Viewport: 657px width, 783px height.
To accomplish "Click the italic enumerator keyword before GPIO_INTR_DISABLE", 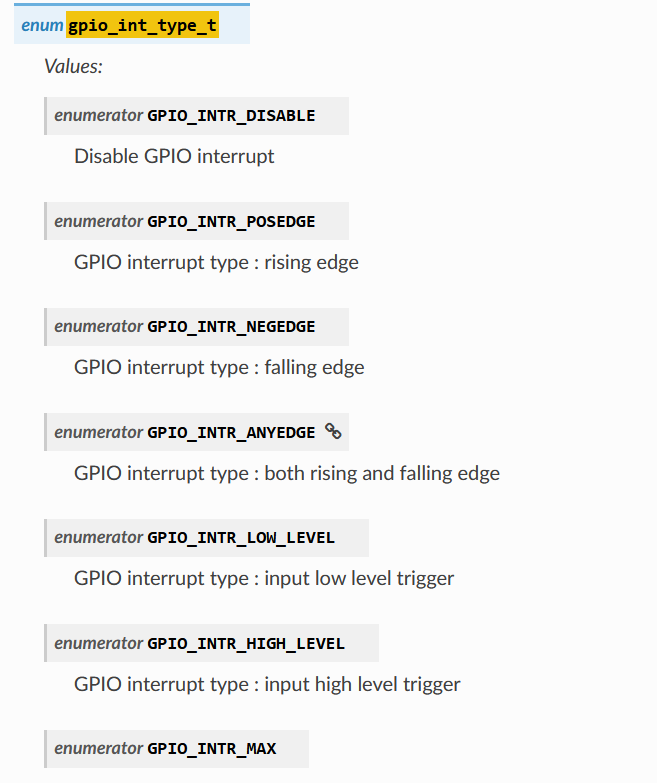I will 98,115.
